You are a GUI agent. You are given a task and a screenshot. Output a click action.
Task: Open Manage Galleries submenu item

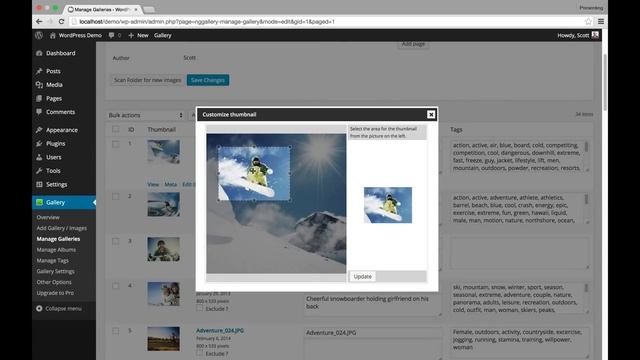tap(58, 239)
